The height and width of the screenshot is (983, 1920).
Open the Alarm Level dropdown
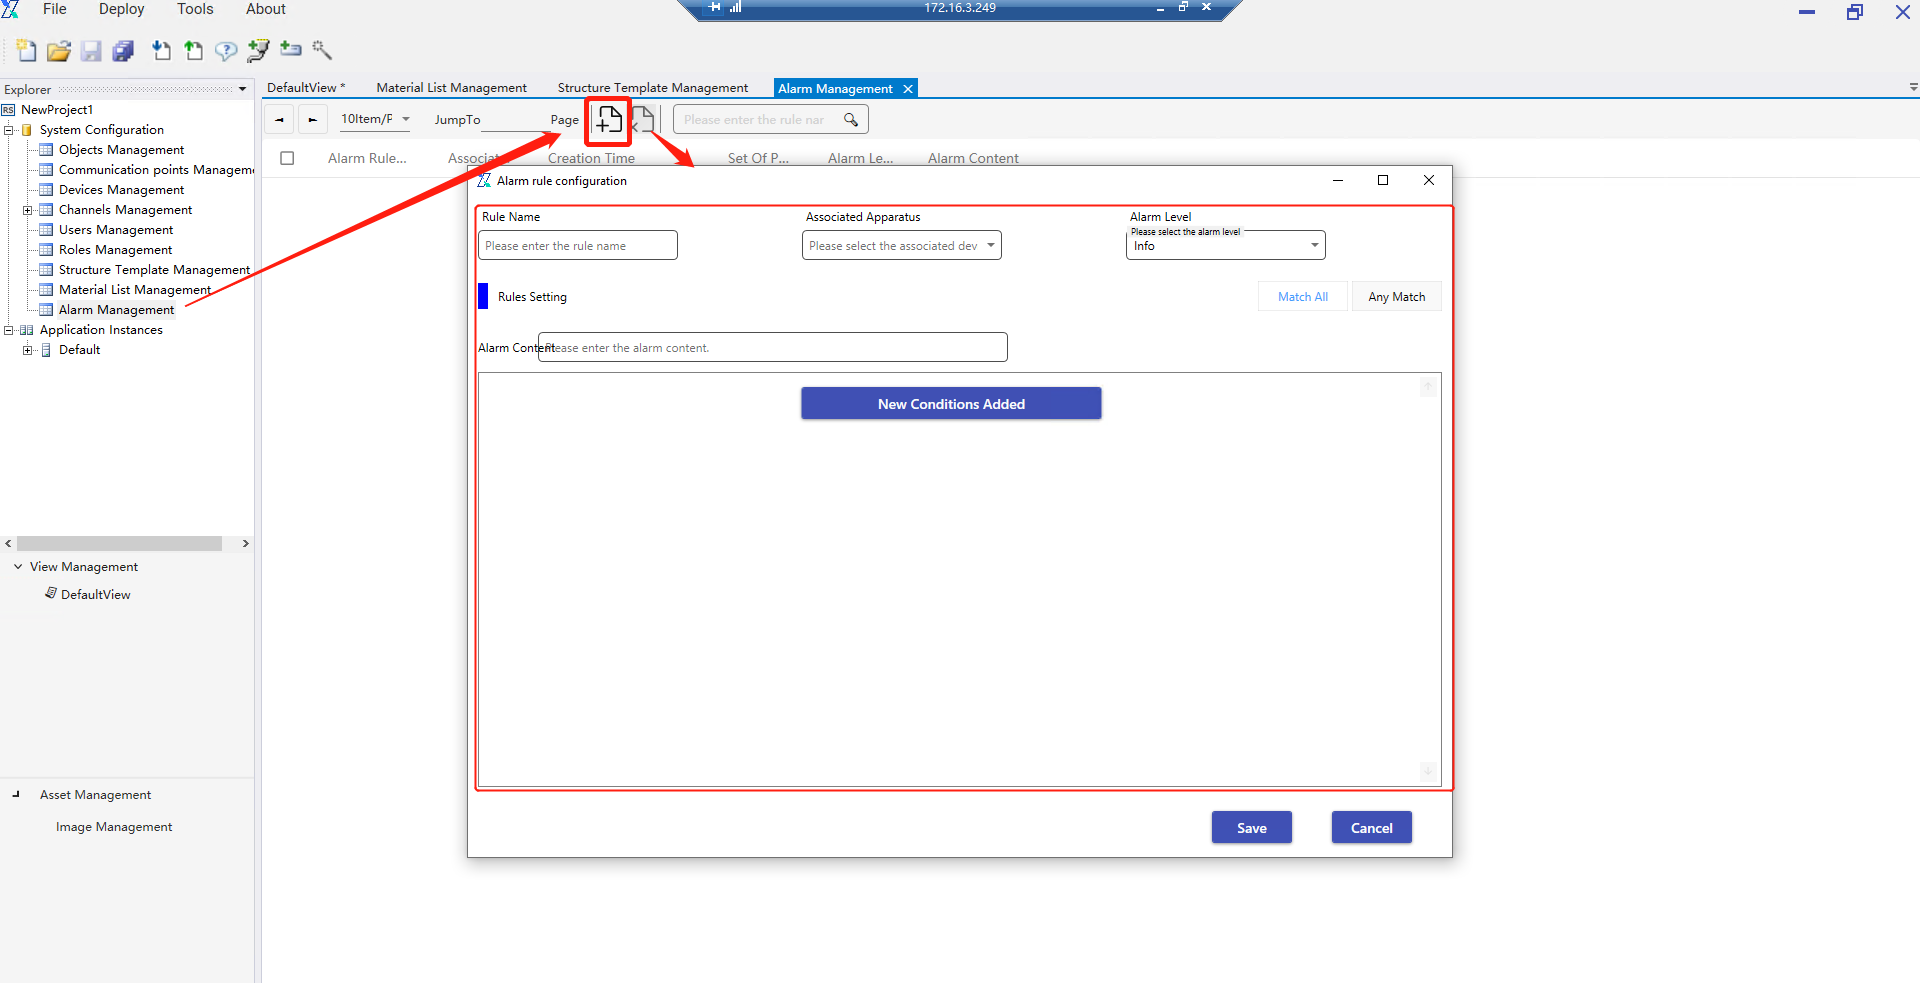(1226, 246)
